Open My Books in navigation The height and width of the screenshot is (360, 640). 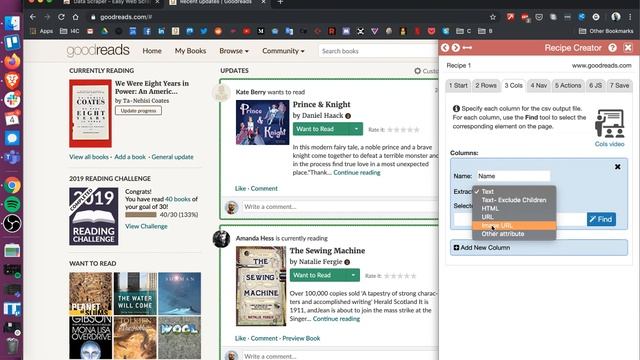click(x=190, y=51)
